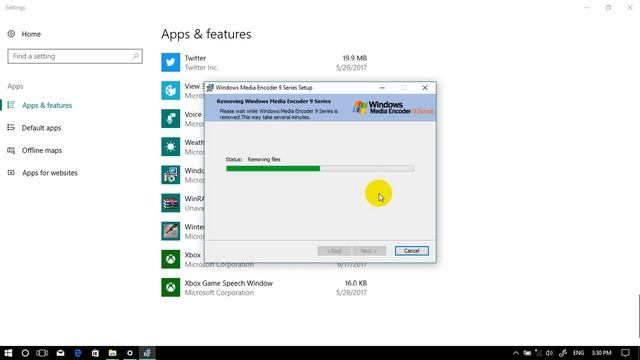Open the Mail app on taskbar
The height and width of the screenshot is (360, 640).
60,353
